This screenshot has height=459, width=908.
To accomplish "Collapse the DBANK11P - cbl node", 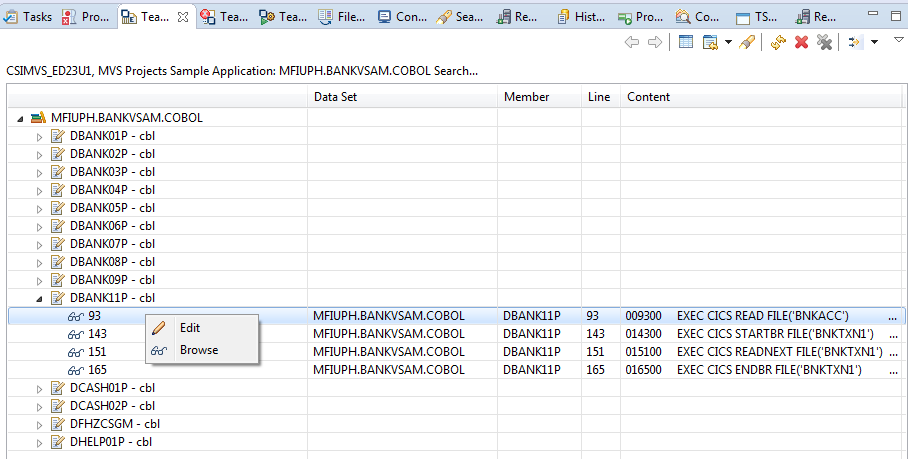I will click(x=39, y=299).
